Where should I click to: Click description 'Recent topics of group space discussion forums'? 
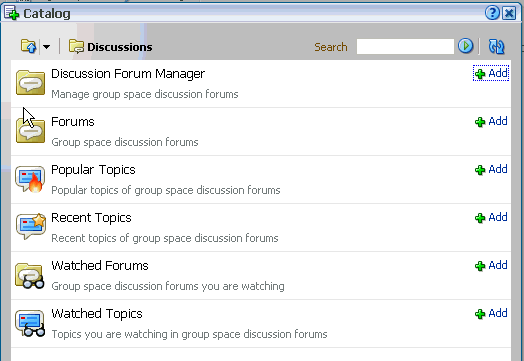[x=165, y=239]
